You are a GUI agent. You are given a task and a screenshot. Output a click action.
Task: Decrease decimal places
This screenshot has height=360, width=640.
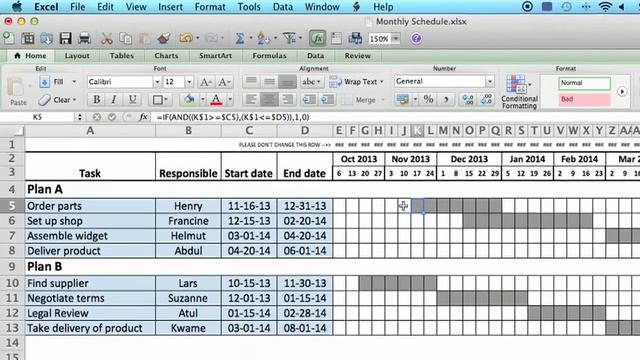[487, 99]
